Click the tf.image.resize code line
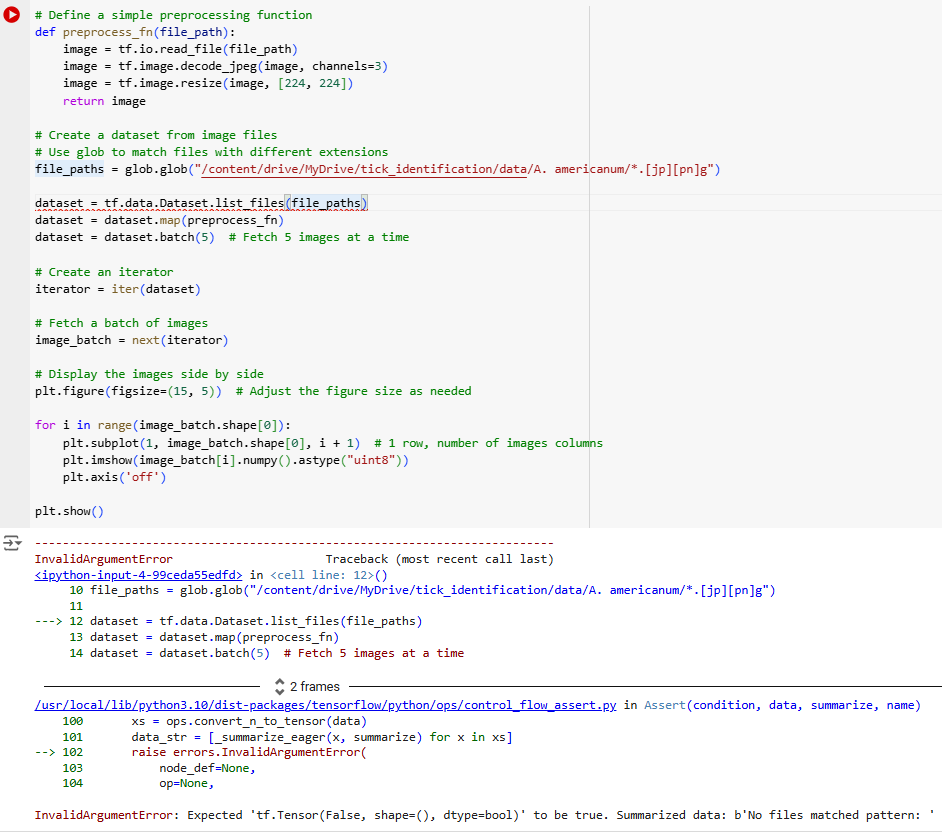This screenshot has height=832, width=942. pos(208,84)
